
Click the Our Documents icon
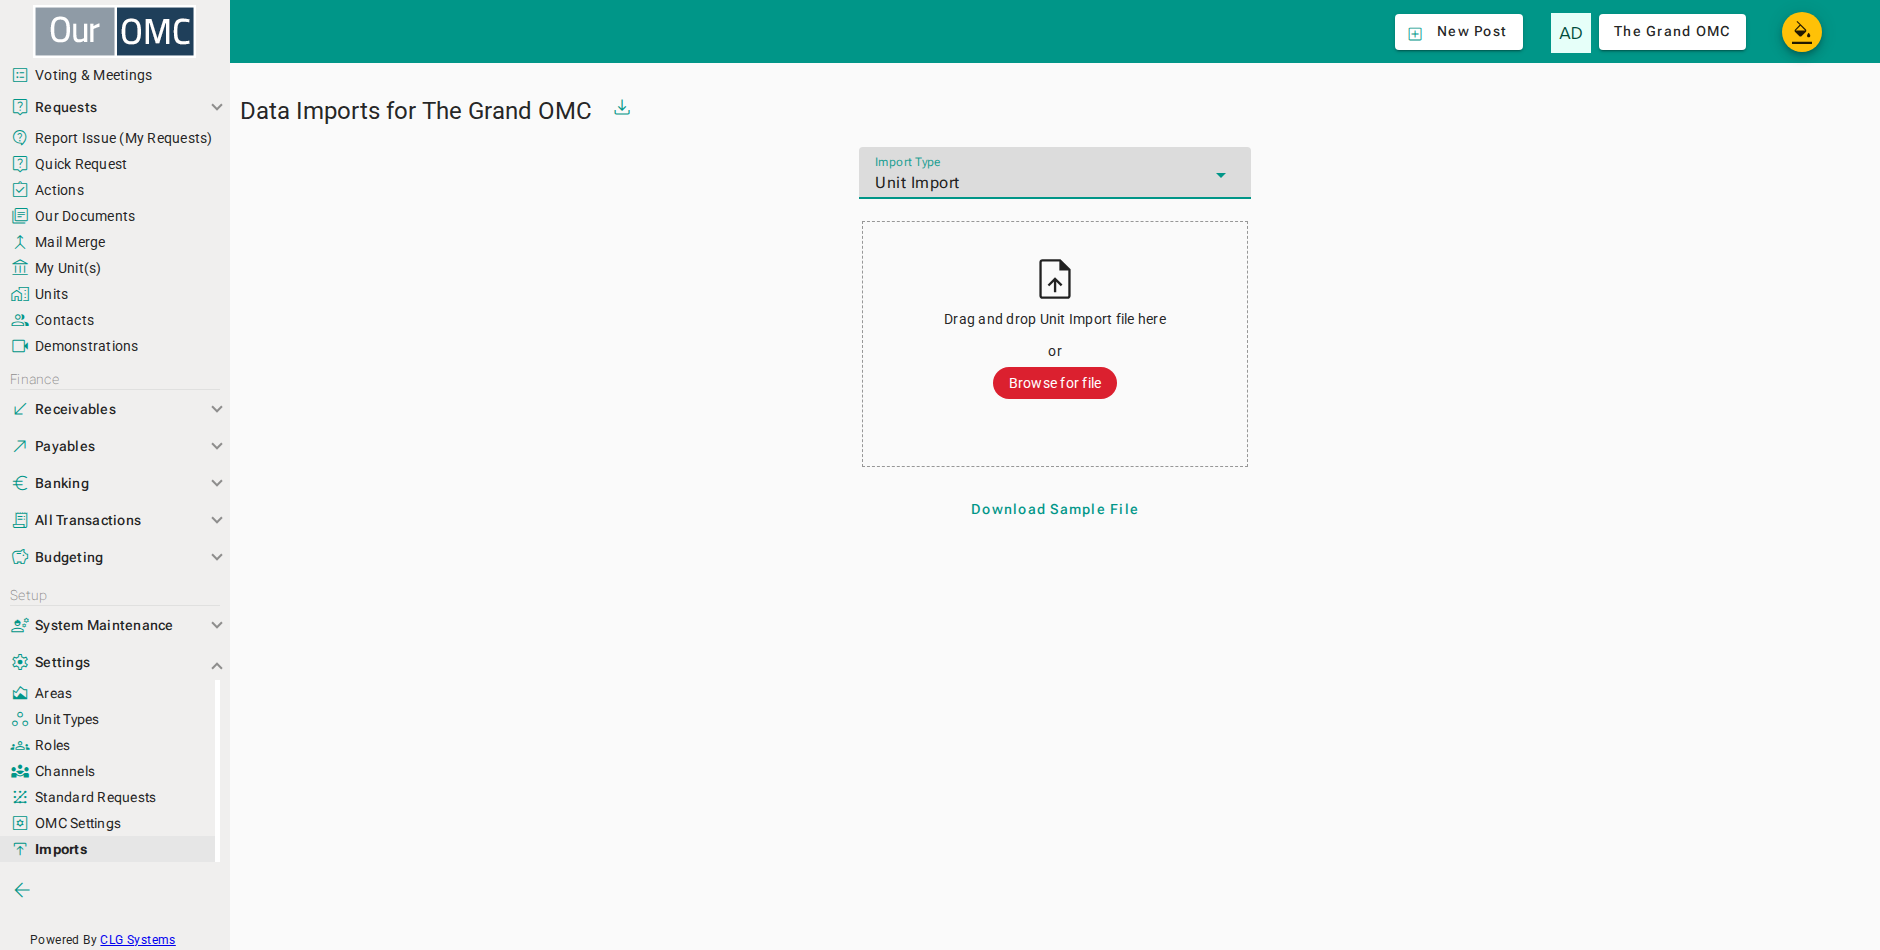coord(20,216)
